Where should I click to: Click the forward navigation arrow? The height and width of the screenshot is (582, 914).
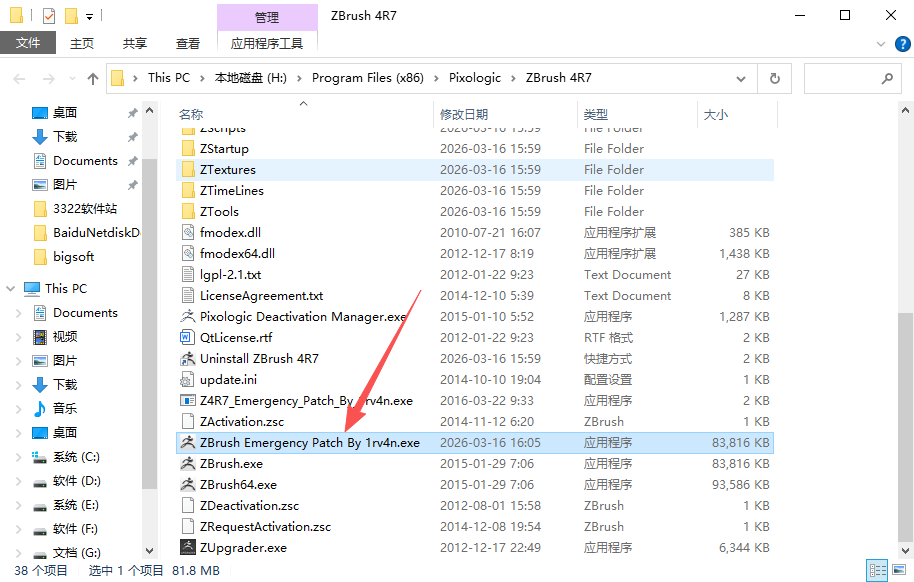point(49,78)
